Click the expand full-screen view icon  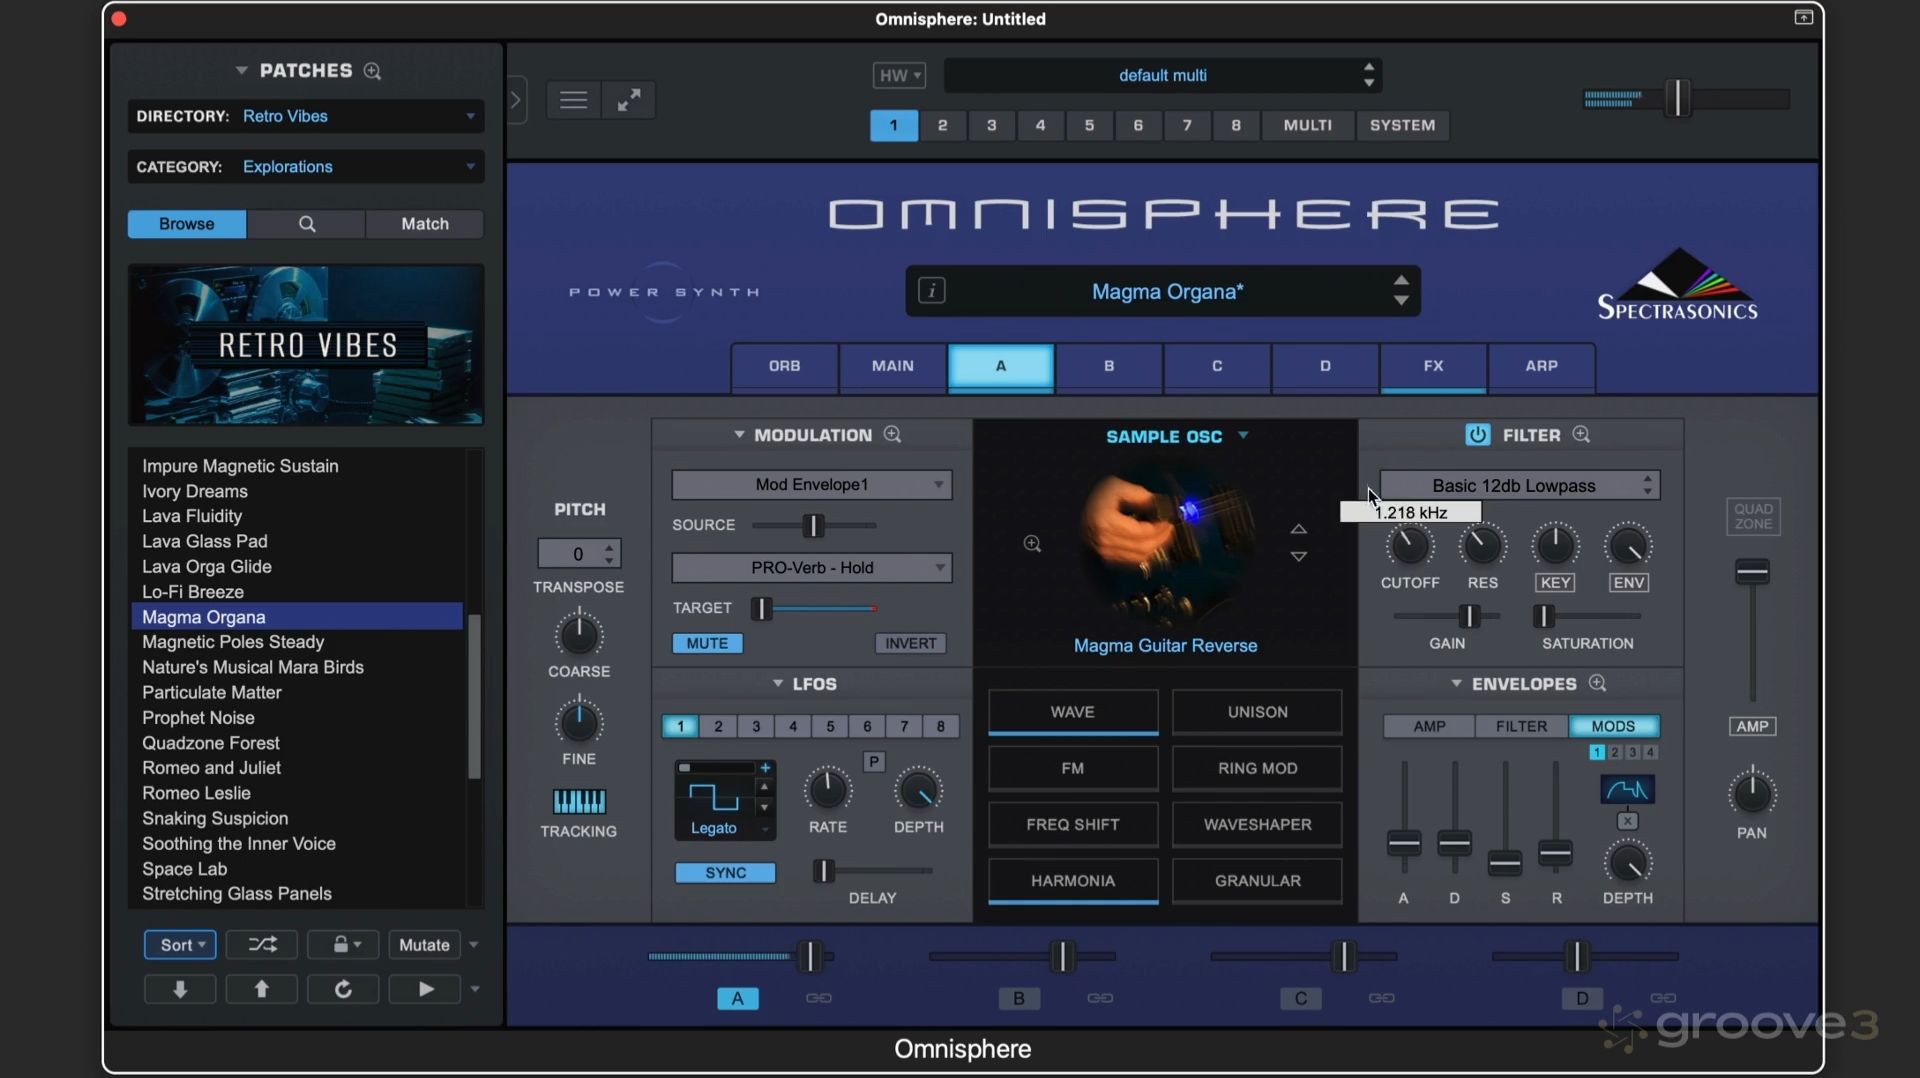click(x=629, y=100)
